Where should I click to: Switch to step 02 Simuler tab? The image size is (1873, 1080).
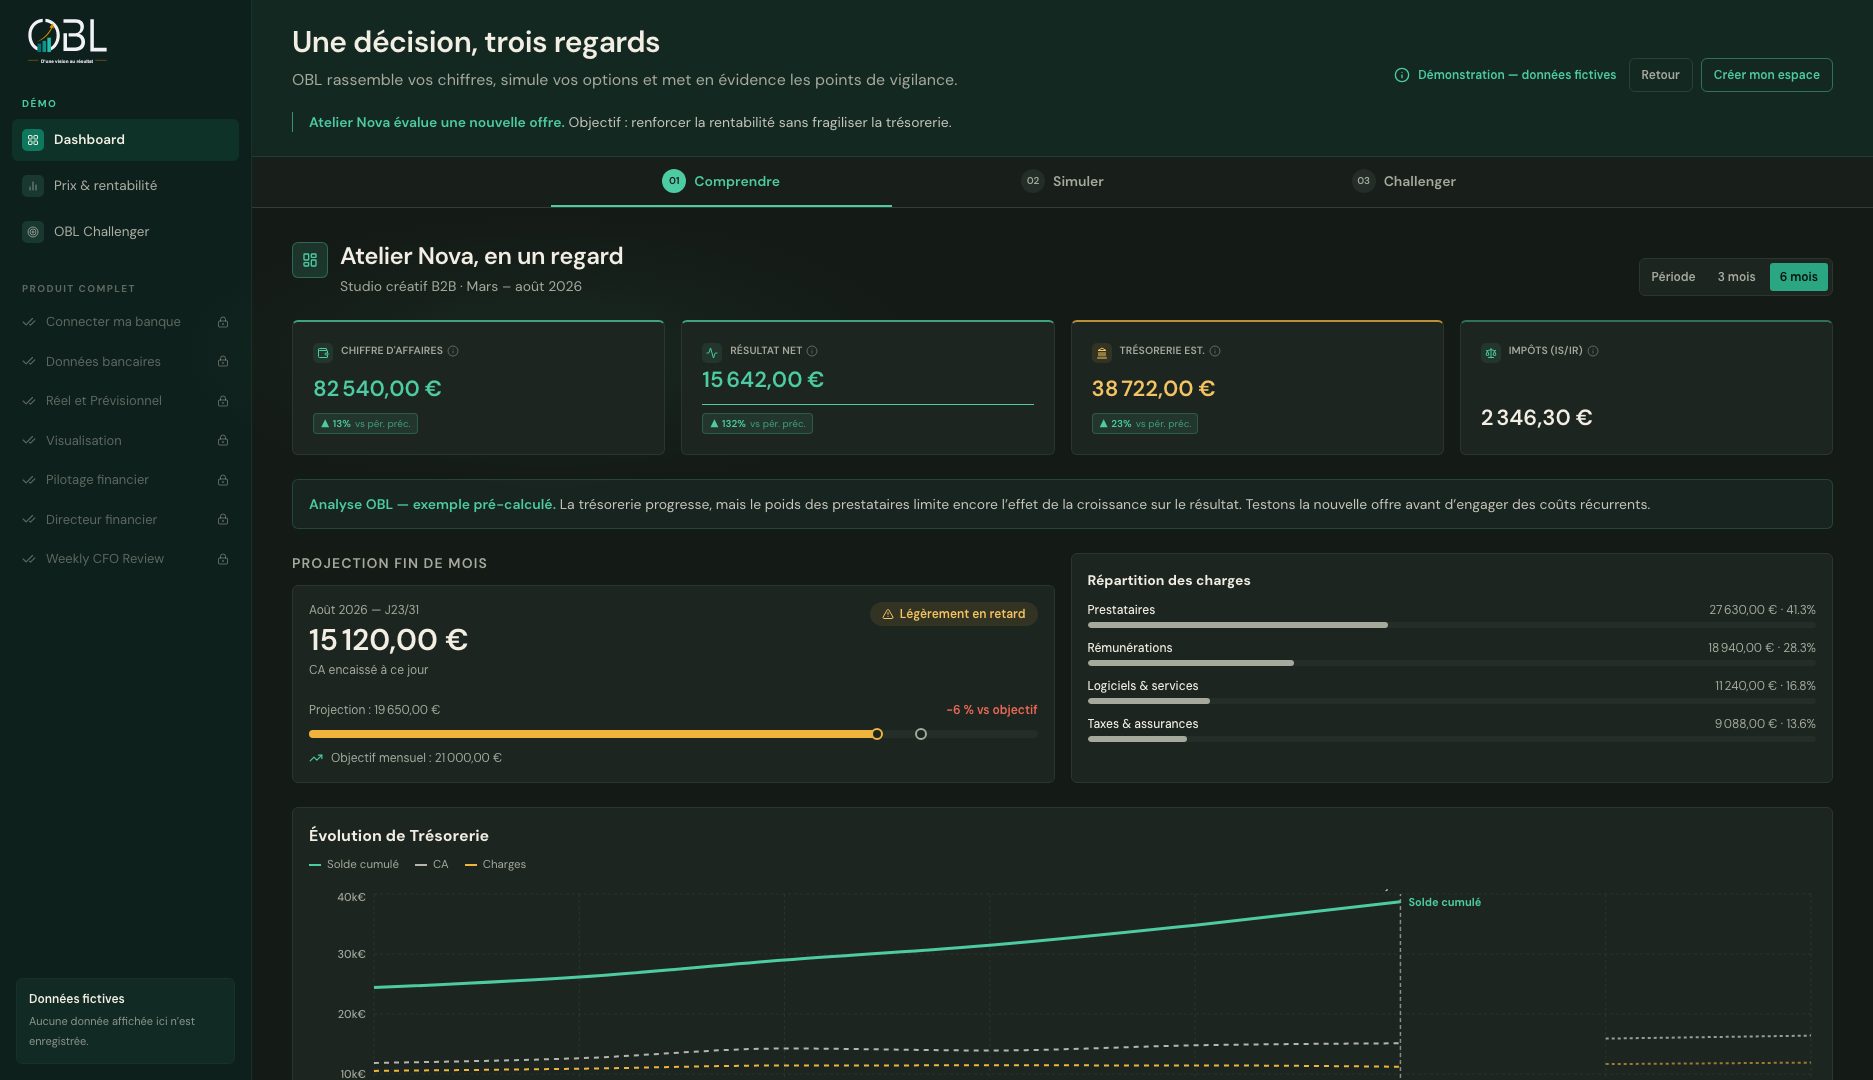pos(1062,181)
